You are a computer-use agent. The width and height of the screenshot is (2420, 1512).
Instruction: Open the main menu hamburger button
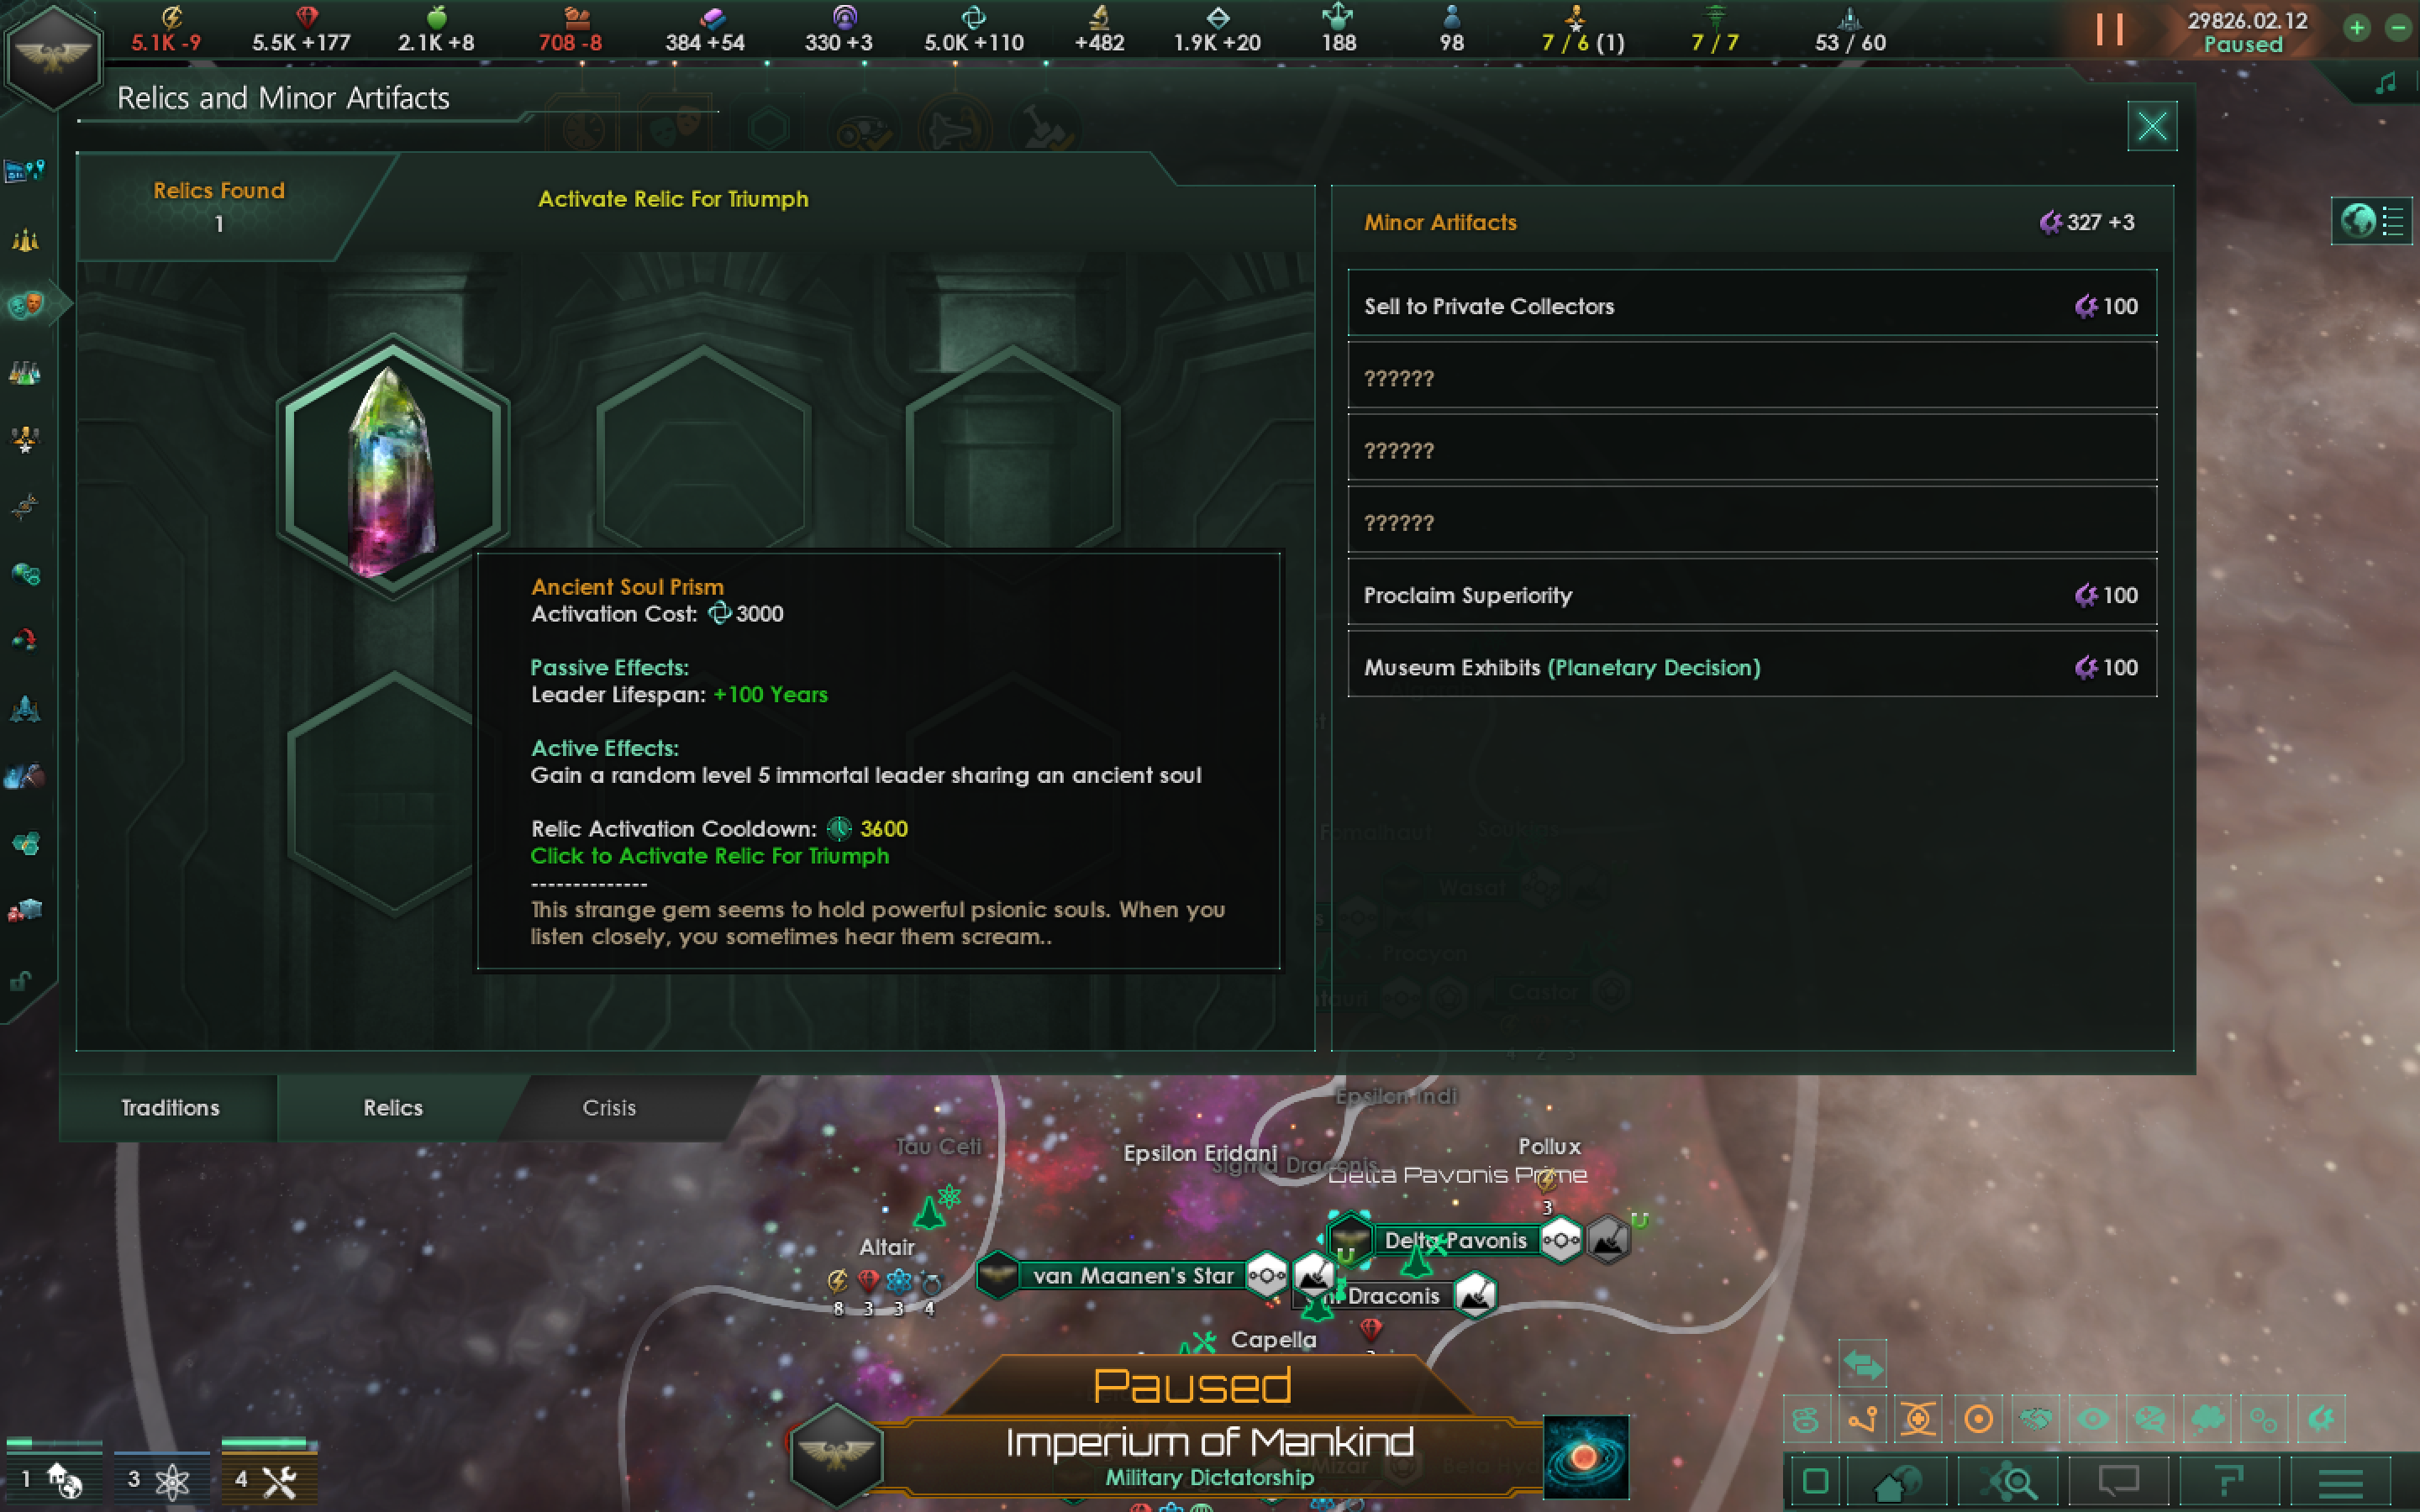(2339, 1481)
